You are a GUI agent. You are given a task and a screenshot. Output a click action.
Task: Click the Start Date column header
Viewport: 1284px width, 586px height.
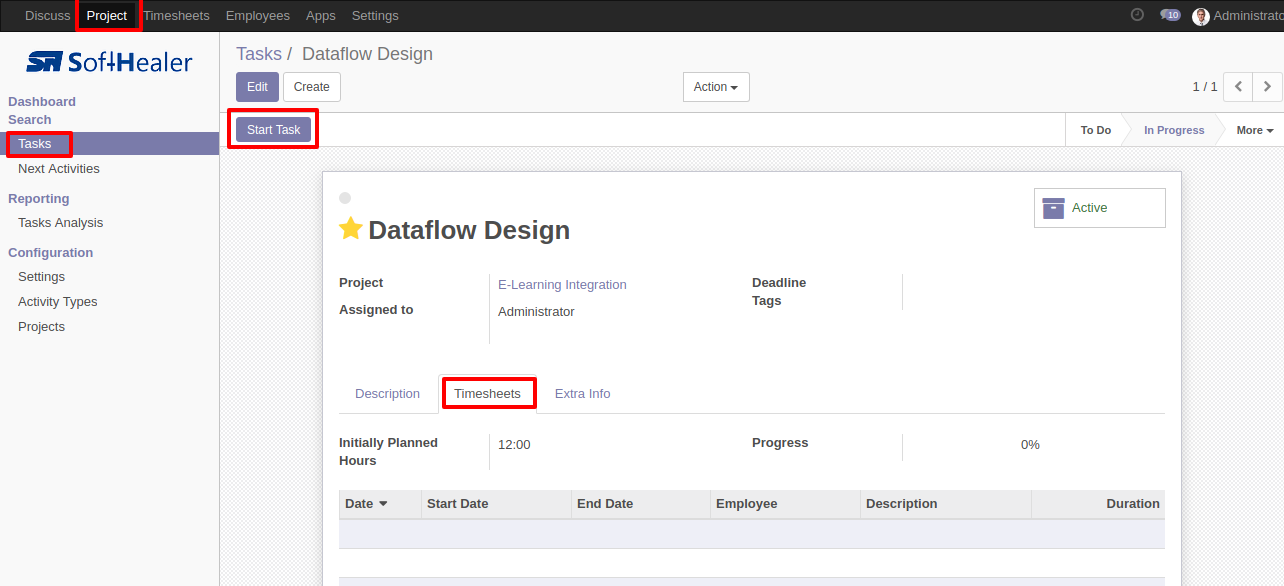496,504
